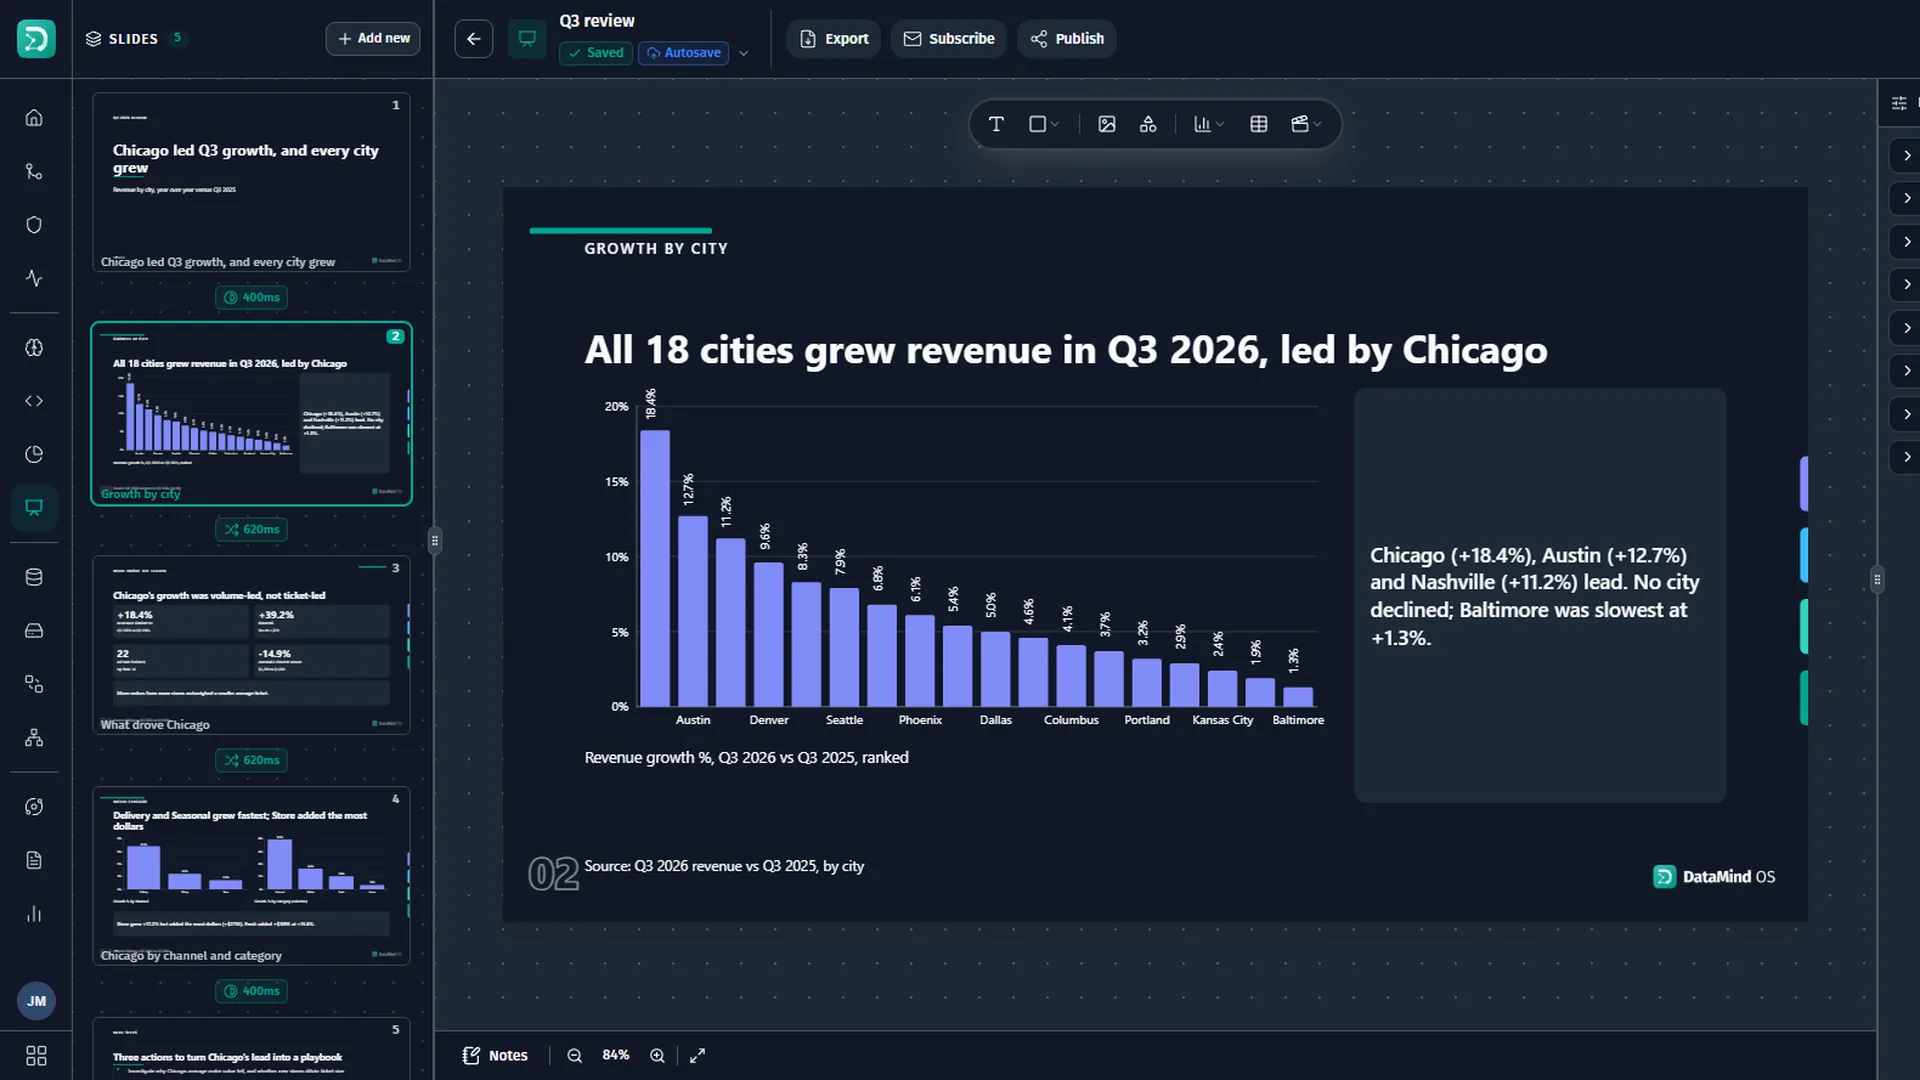Click the shapes icon in canvas toolbar
The height and width of the screenshot is (1080, 1920).
[1148, 124]
